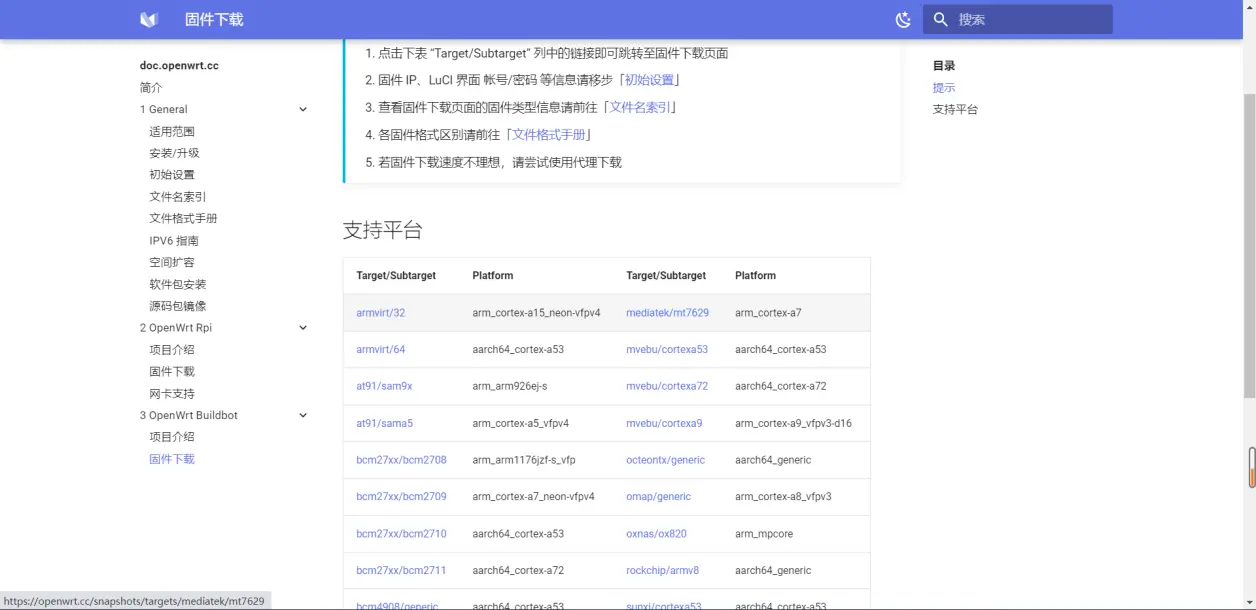Open the armvirt/32 target link
The height and width of the screenshot is (610, 1256).
[381, 313]
